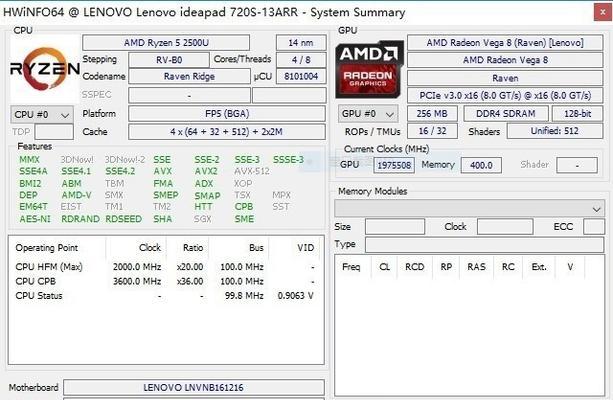Click the DDR4 SDRAM memory type field
The height and width of the screenshot is (400, 613).
click(x=506, y=114)
